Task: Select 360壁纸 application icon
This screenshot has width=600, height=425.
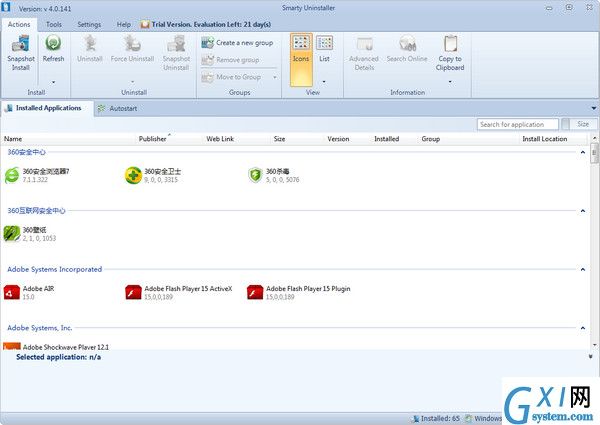Action: 12,234
